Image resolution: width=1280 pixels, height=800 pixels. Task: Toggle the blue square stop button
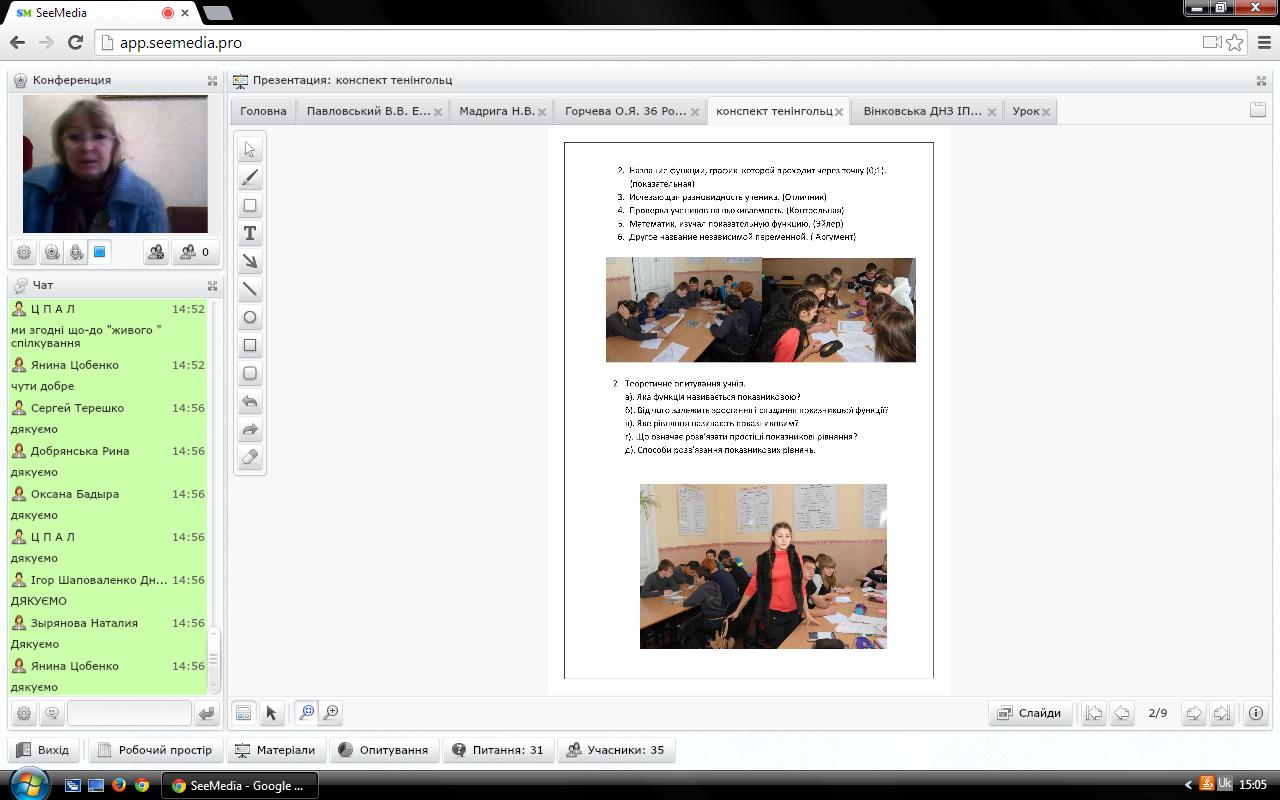point(100,252)
